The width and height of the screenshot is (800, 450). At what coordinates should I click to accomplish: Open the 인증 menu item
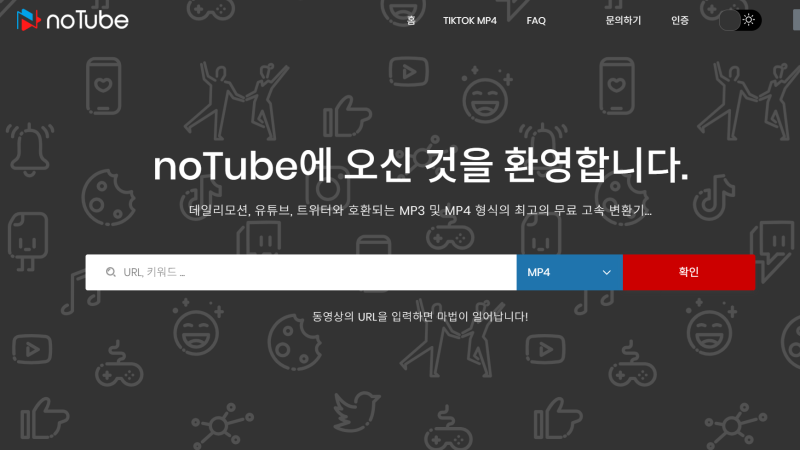[x=680, y=20]
